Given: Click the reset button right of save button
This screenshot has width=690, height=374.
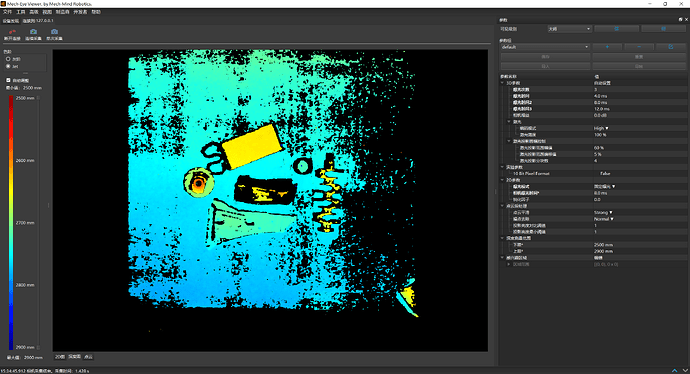Looking at the screenshot, I should 639,57.
